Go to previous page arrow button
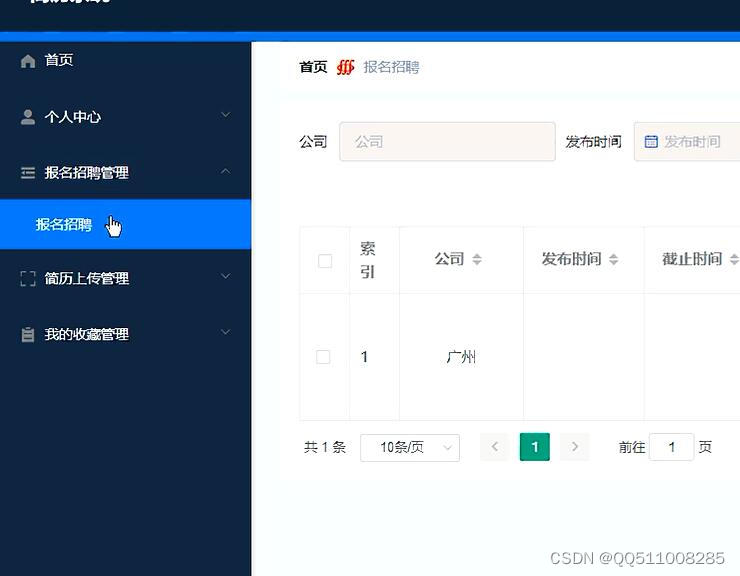 tap(495, 447)
